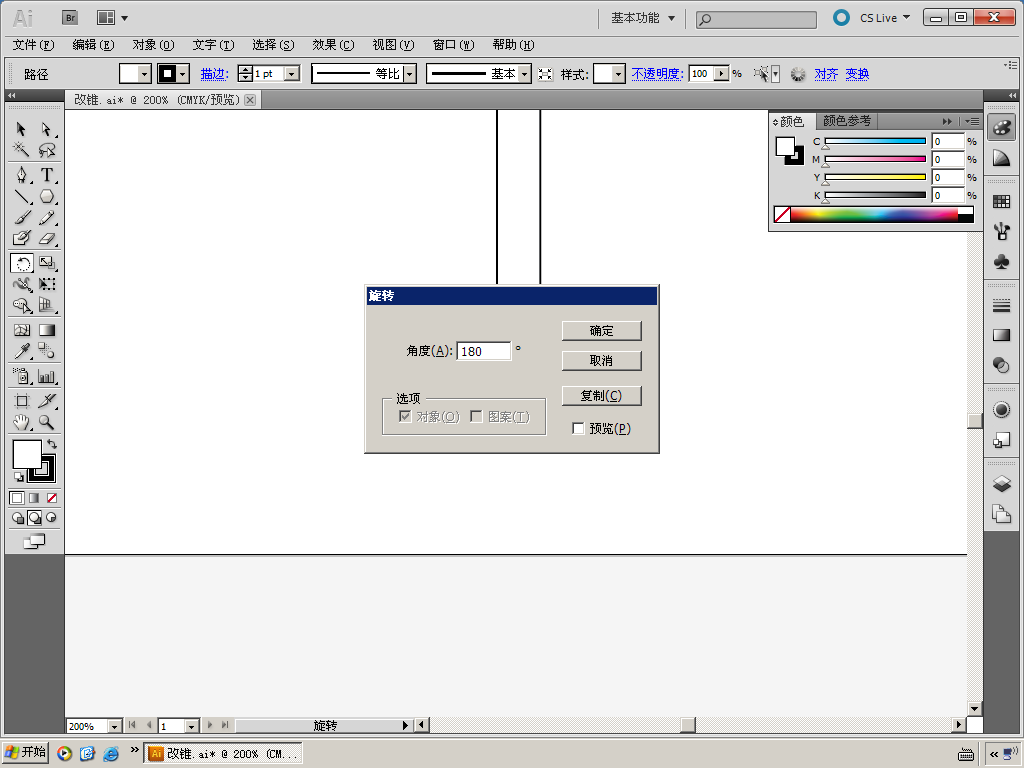
Task: Toggle the Objects checkbox in options
Action: pyautogui.click(x=405, y=417)
